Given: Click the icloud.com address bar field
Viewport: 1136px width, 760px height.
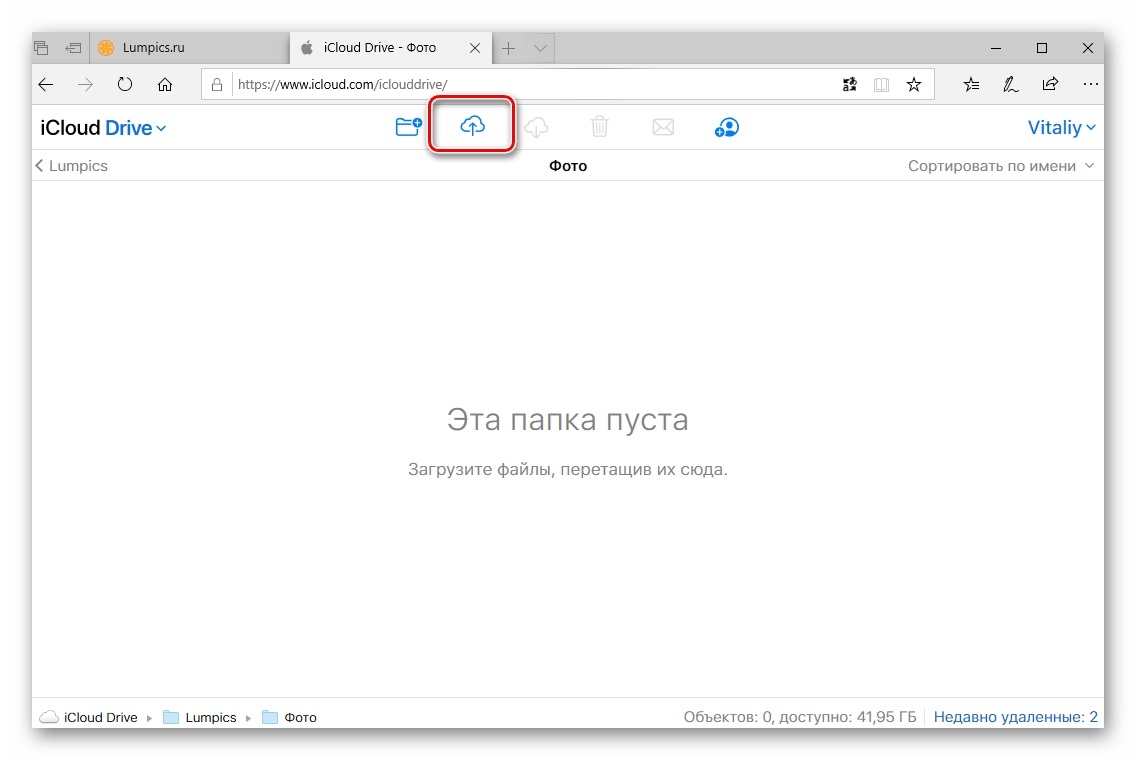Looking at the screenshot, I should pyautogui.click(x=530, y=85).
